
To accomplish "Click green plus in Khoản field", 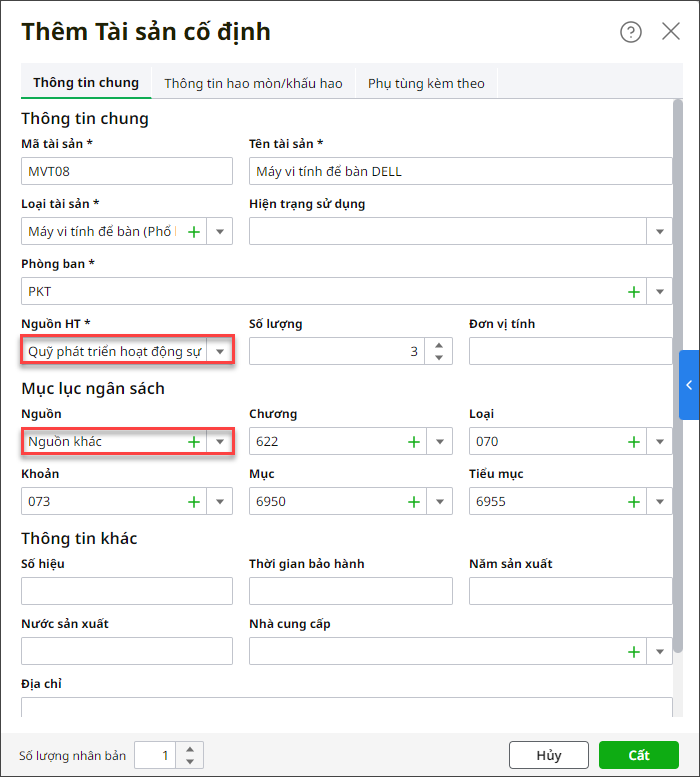I will 194,501.
